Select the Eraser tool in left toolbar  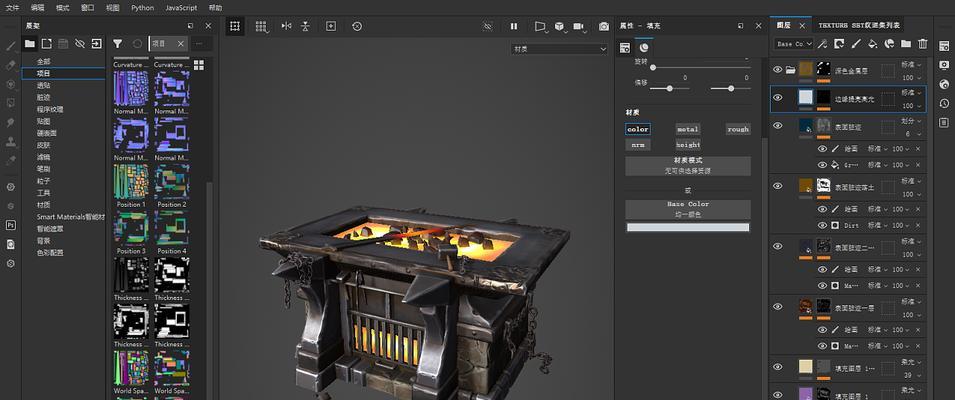pyautogui.click(x=10, y=65)
